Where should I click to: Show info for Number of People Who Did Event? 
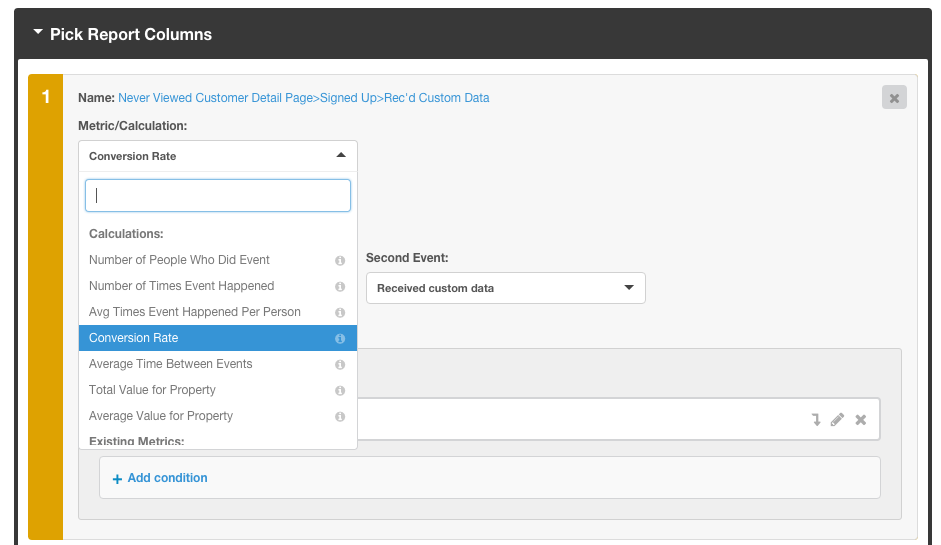coord(340,260)
